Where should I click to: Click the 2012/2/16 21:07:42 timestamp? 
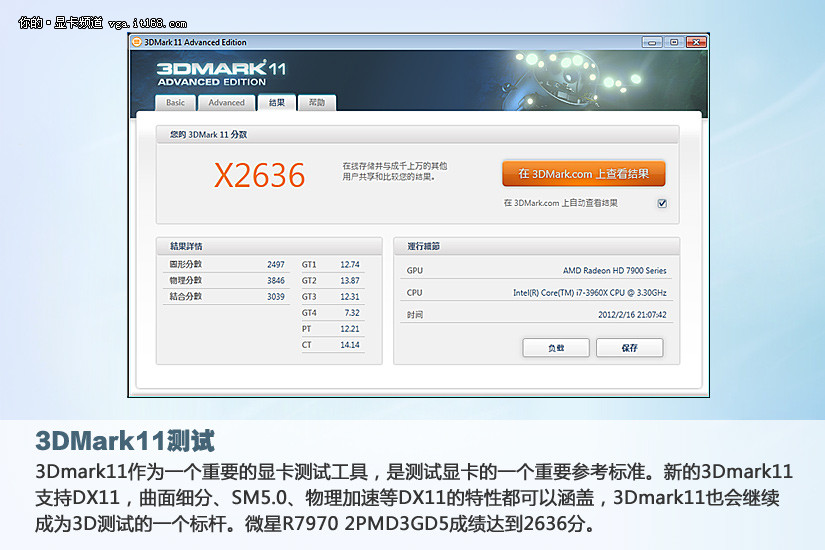pos(632,315)
